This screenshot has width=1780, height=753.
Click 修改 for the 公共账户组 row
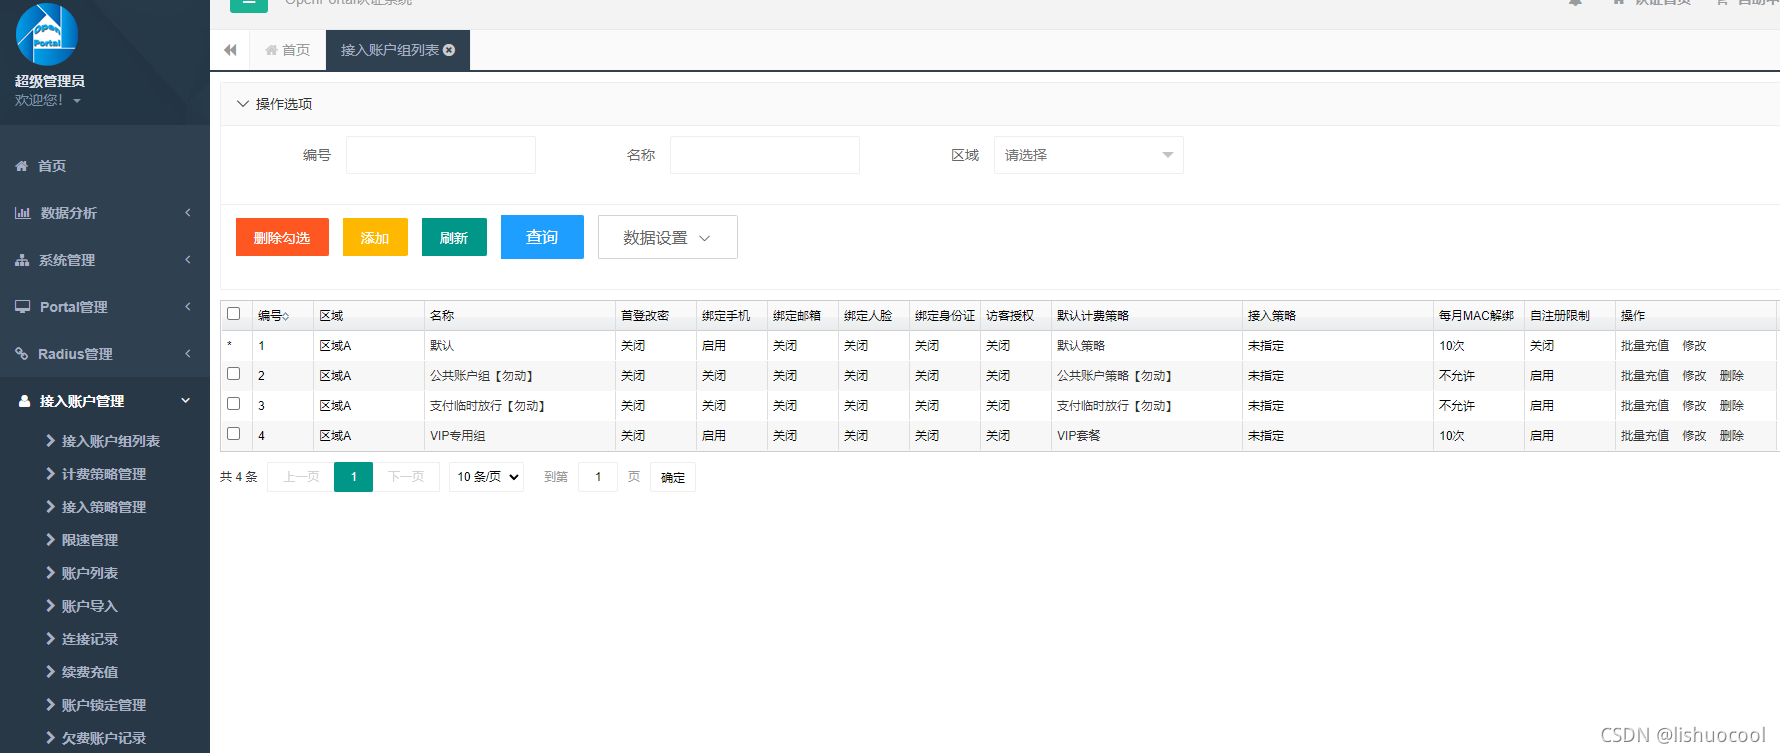[x=1694, y=376]
